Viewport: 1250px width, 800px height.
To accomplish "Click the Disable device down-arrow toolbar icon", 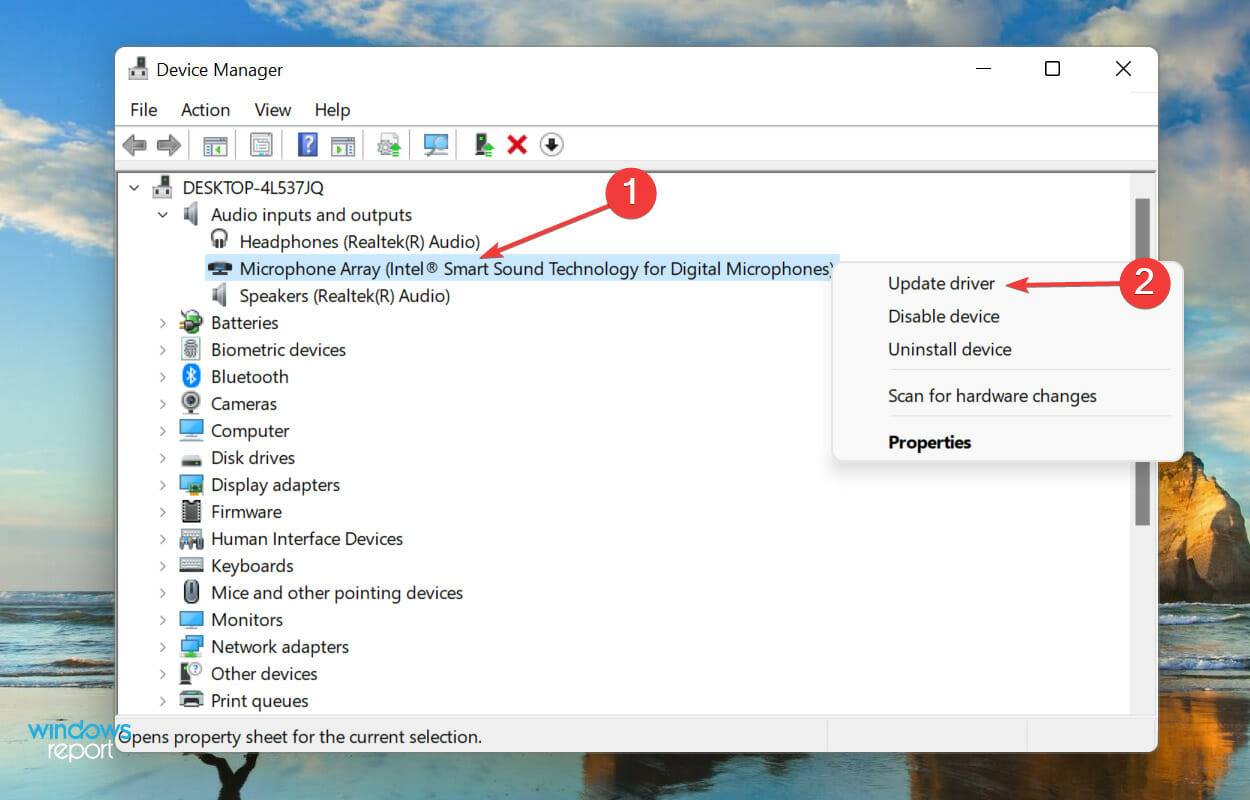I will [x=552, y=145].
